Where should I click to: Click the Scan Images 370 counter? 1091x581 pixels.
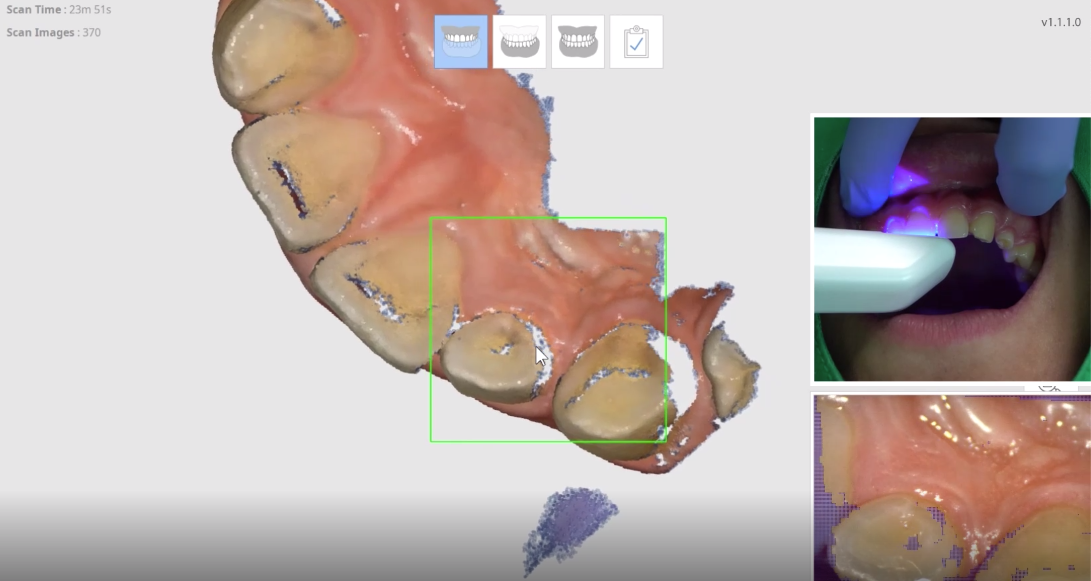(x=54, y=33)
